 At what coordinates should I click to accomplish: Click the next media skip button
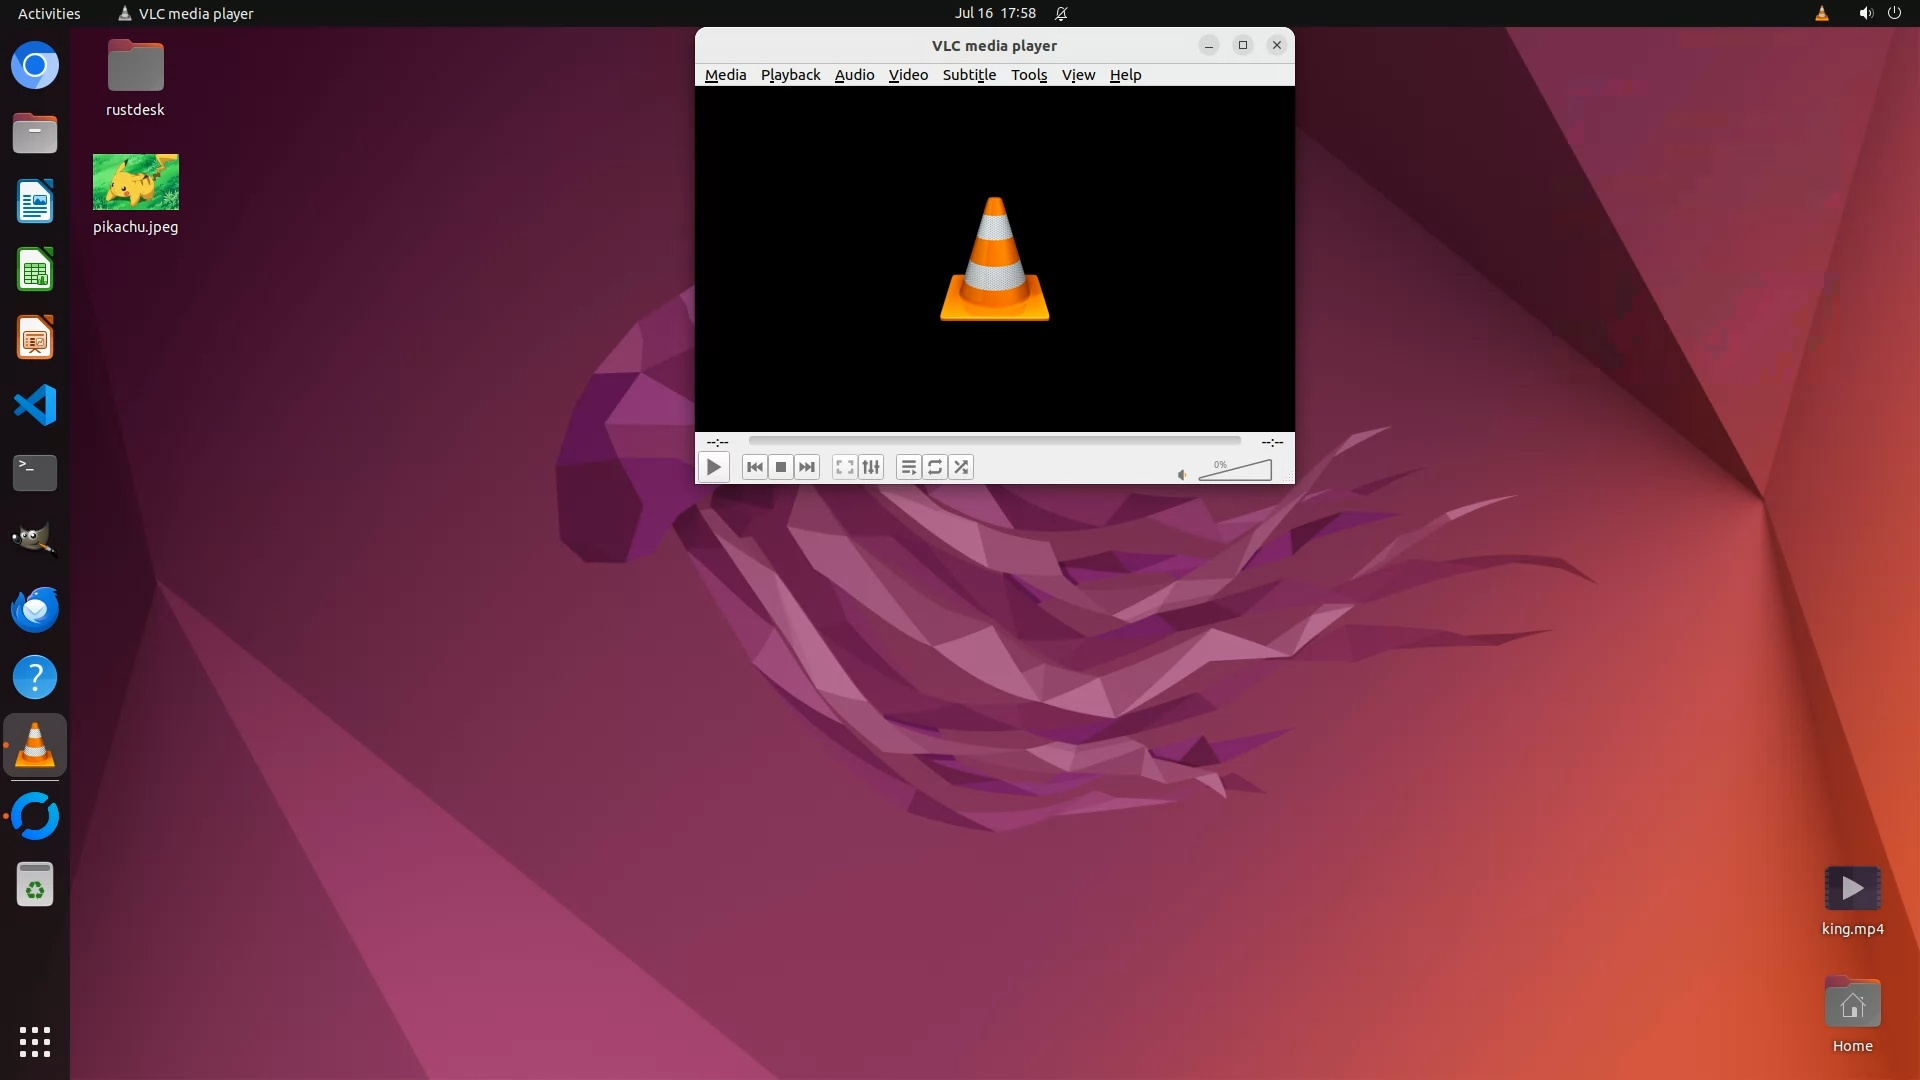pos(807,467)
